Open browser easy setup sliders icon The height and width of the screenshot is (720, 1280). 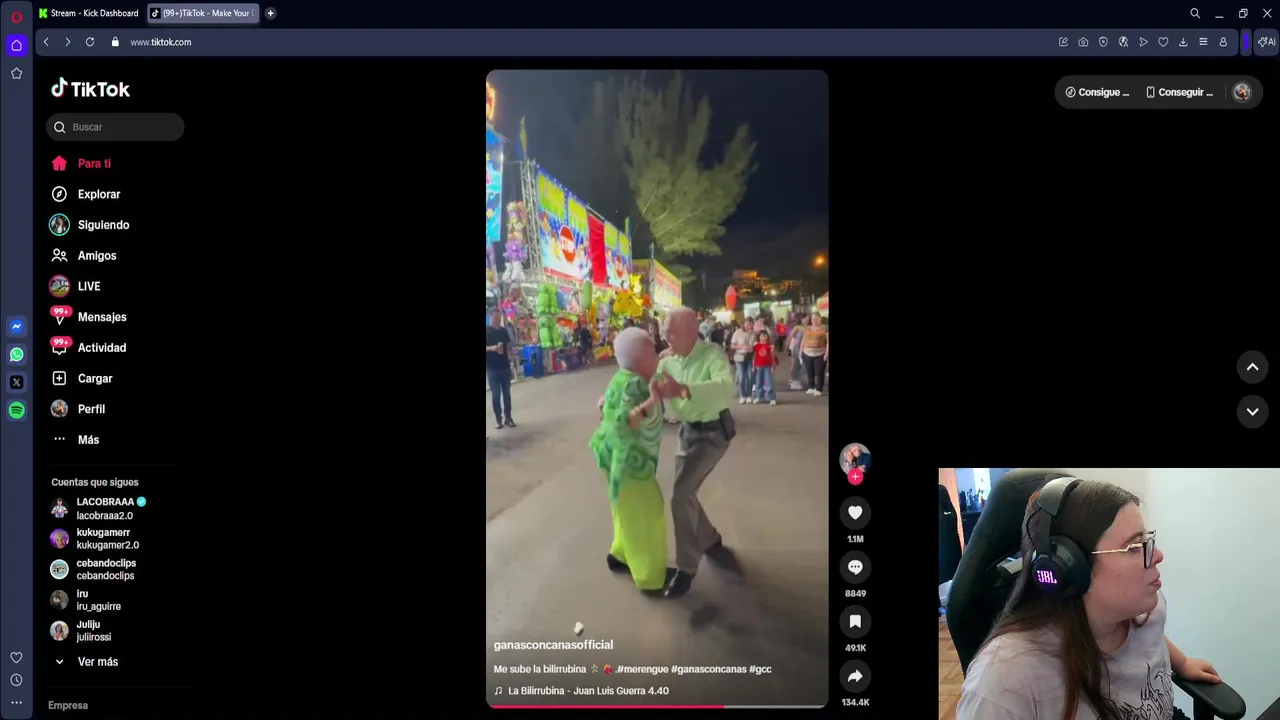coord(1203,42)
